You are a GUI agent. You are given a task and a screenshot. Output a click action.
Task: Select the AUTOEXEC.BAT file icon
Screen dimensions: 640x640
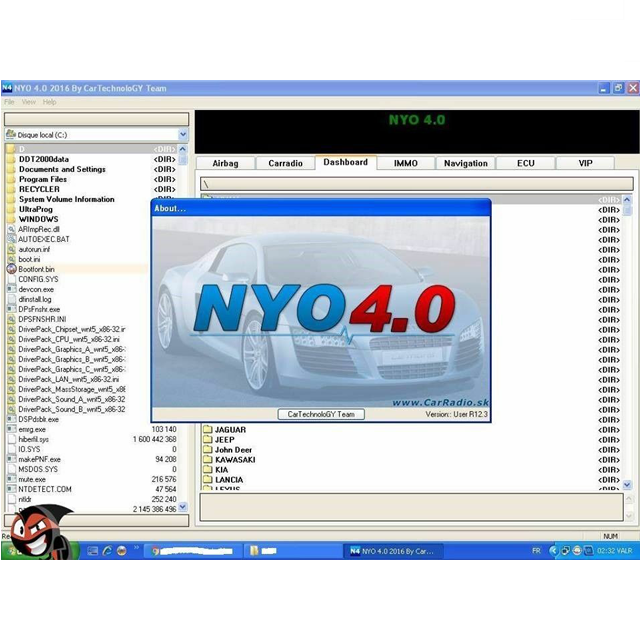coord(11,239)
